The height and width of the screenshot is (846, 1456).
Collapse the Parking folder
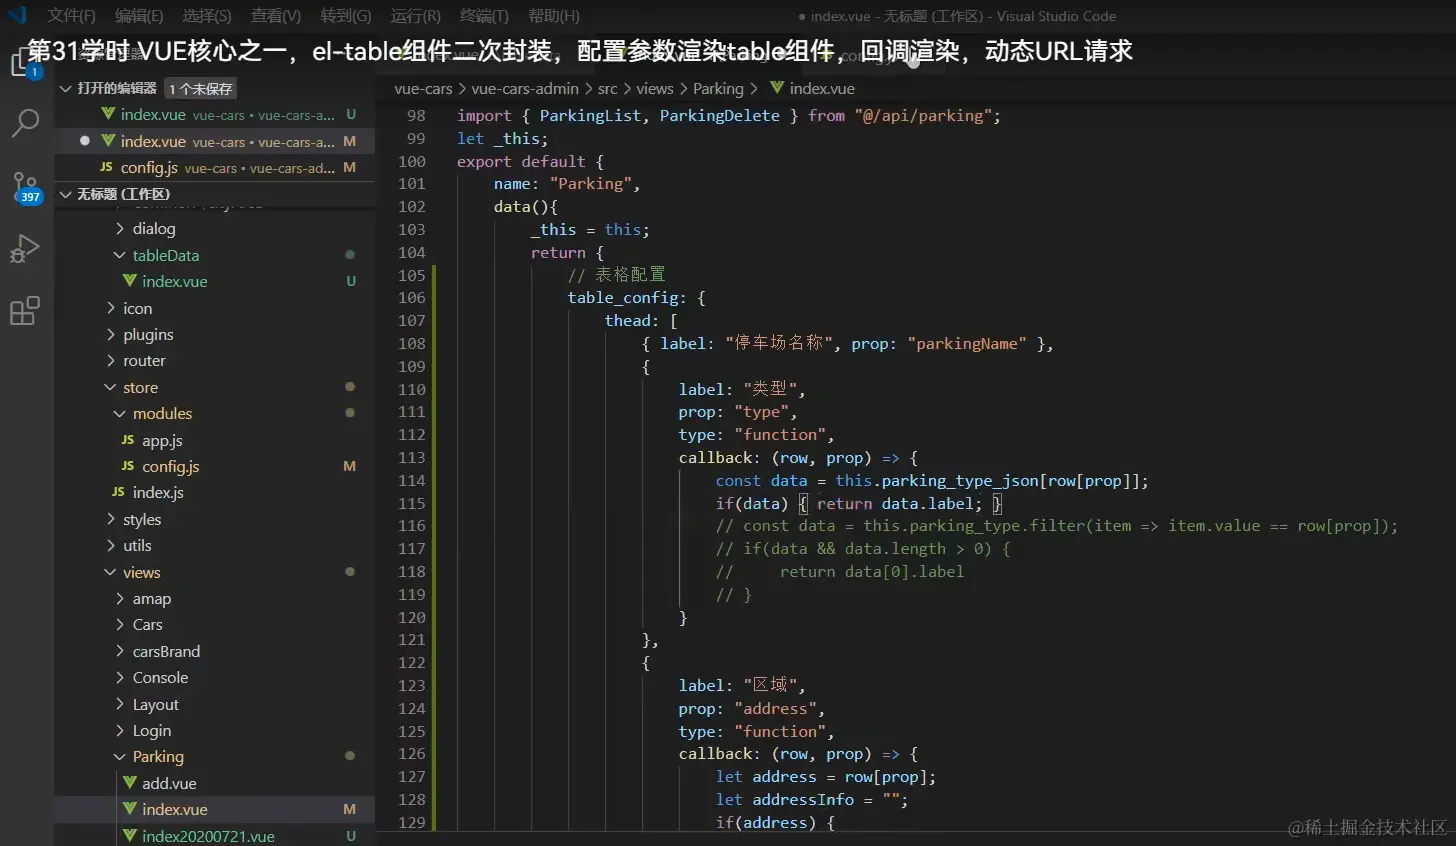[120, 757]
